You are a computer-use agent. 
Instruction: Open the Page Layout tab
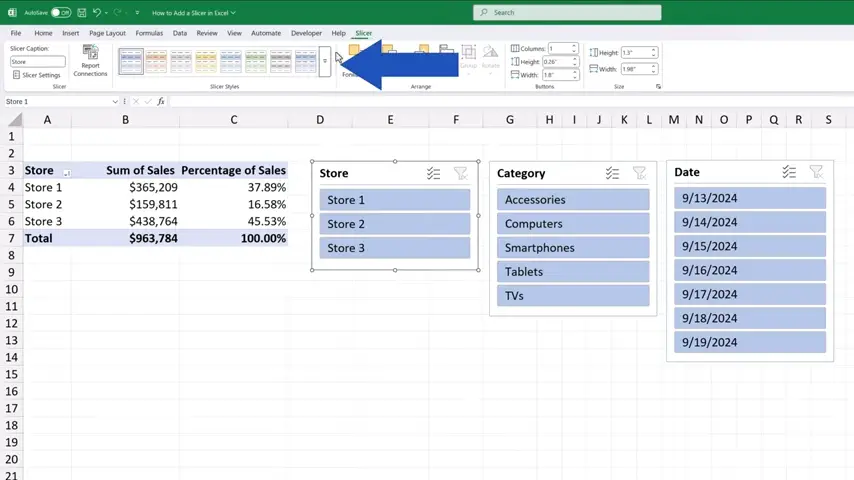(x=108, y=33)
